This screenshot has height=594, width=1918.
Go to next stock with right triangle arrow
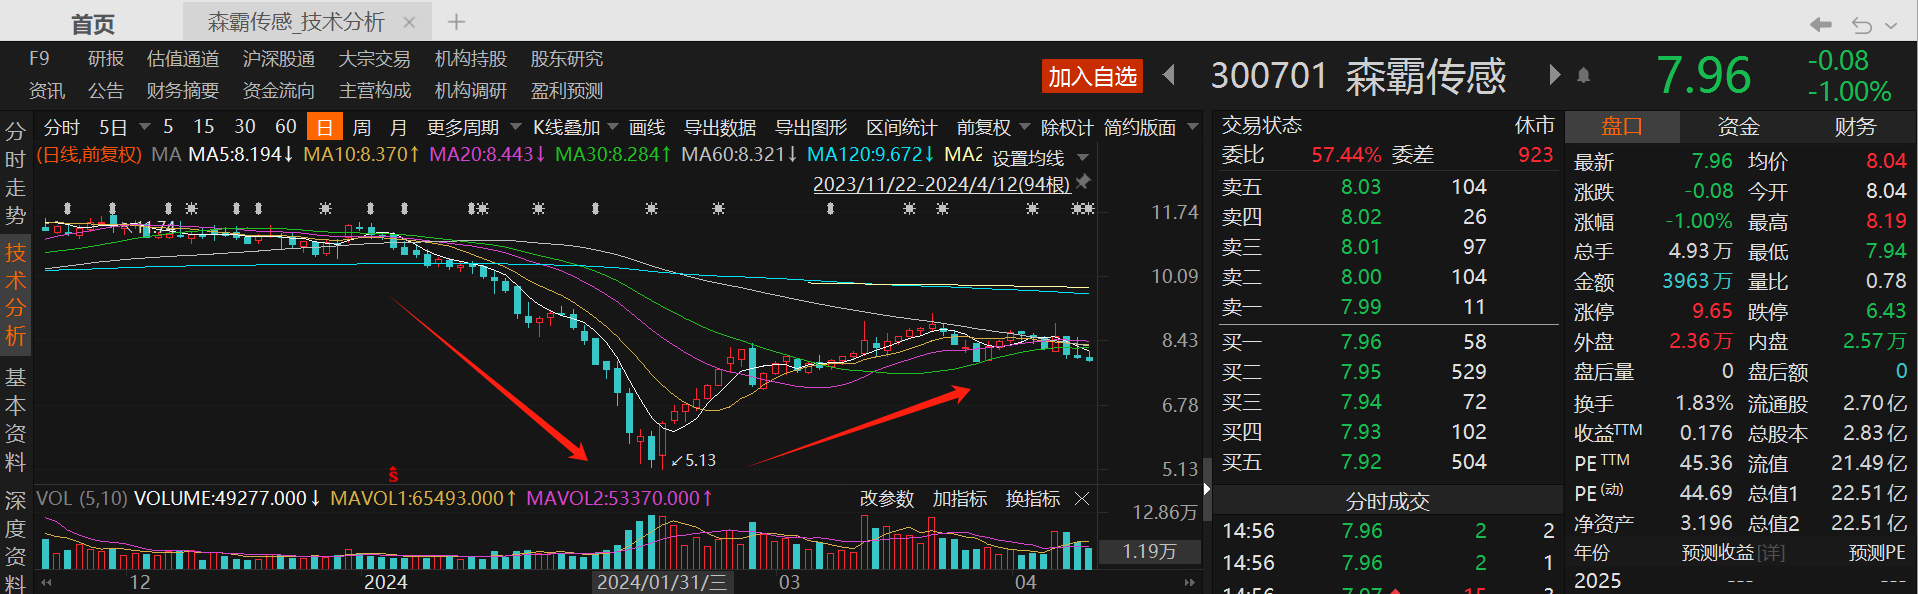coord(1554,75)
